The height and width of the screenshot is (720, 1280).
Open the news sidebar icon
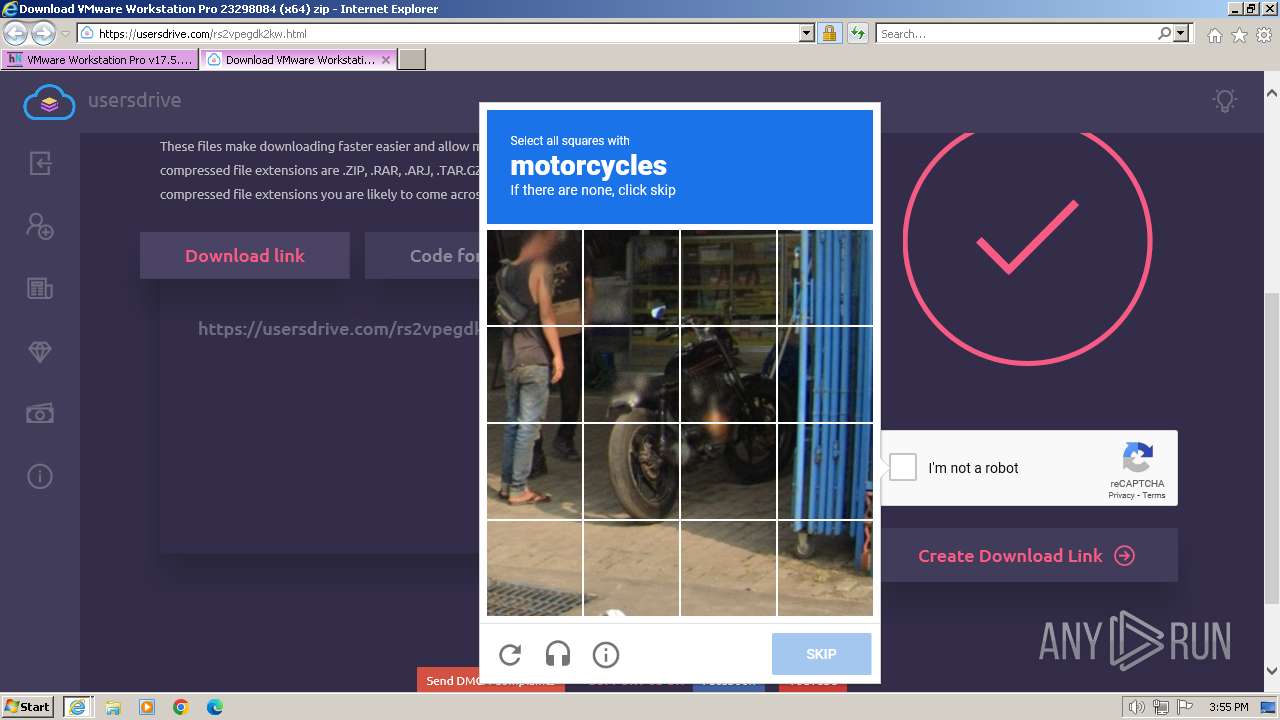coord(40,289)
